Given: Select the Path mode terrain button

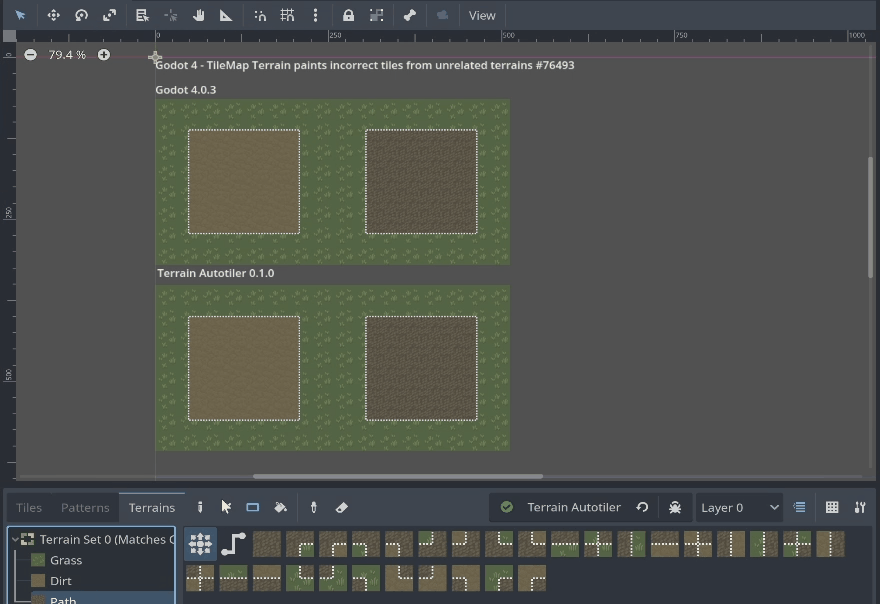Looking at the screenshot, I should pyautogui.click(x=233, y=544).
